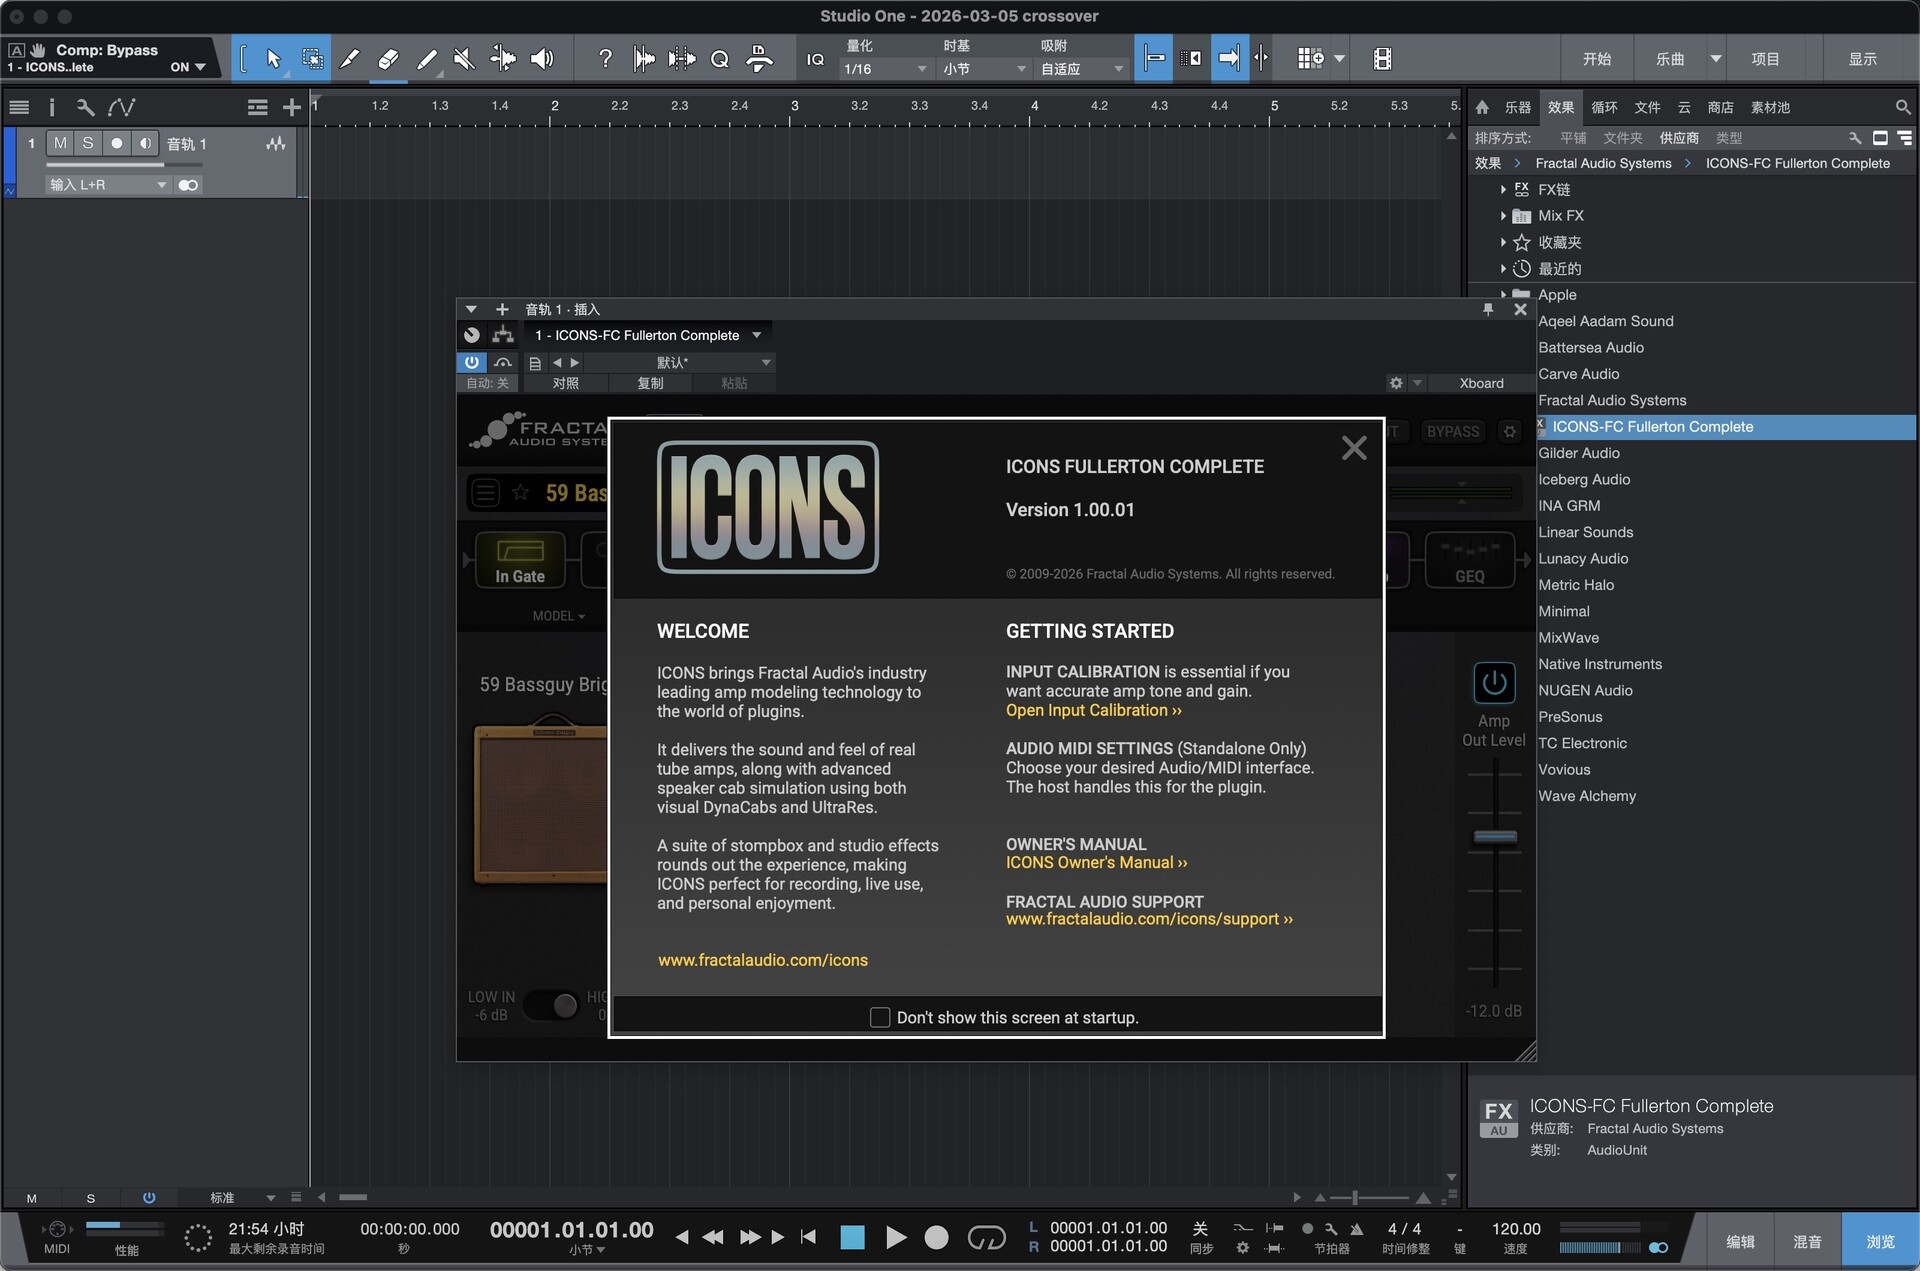Select the Listen speaker tool
This screenshot has width=1920, height=1271.
pyautogui.click(x=542, y=59)
